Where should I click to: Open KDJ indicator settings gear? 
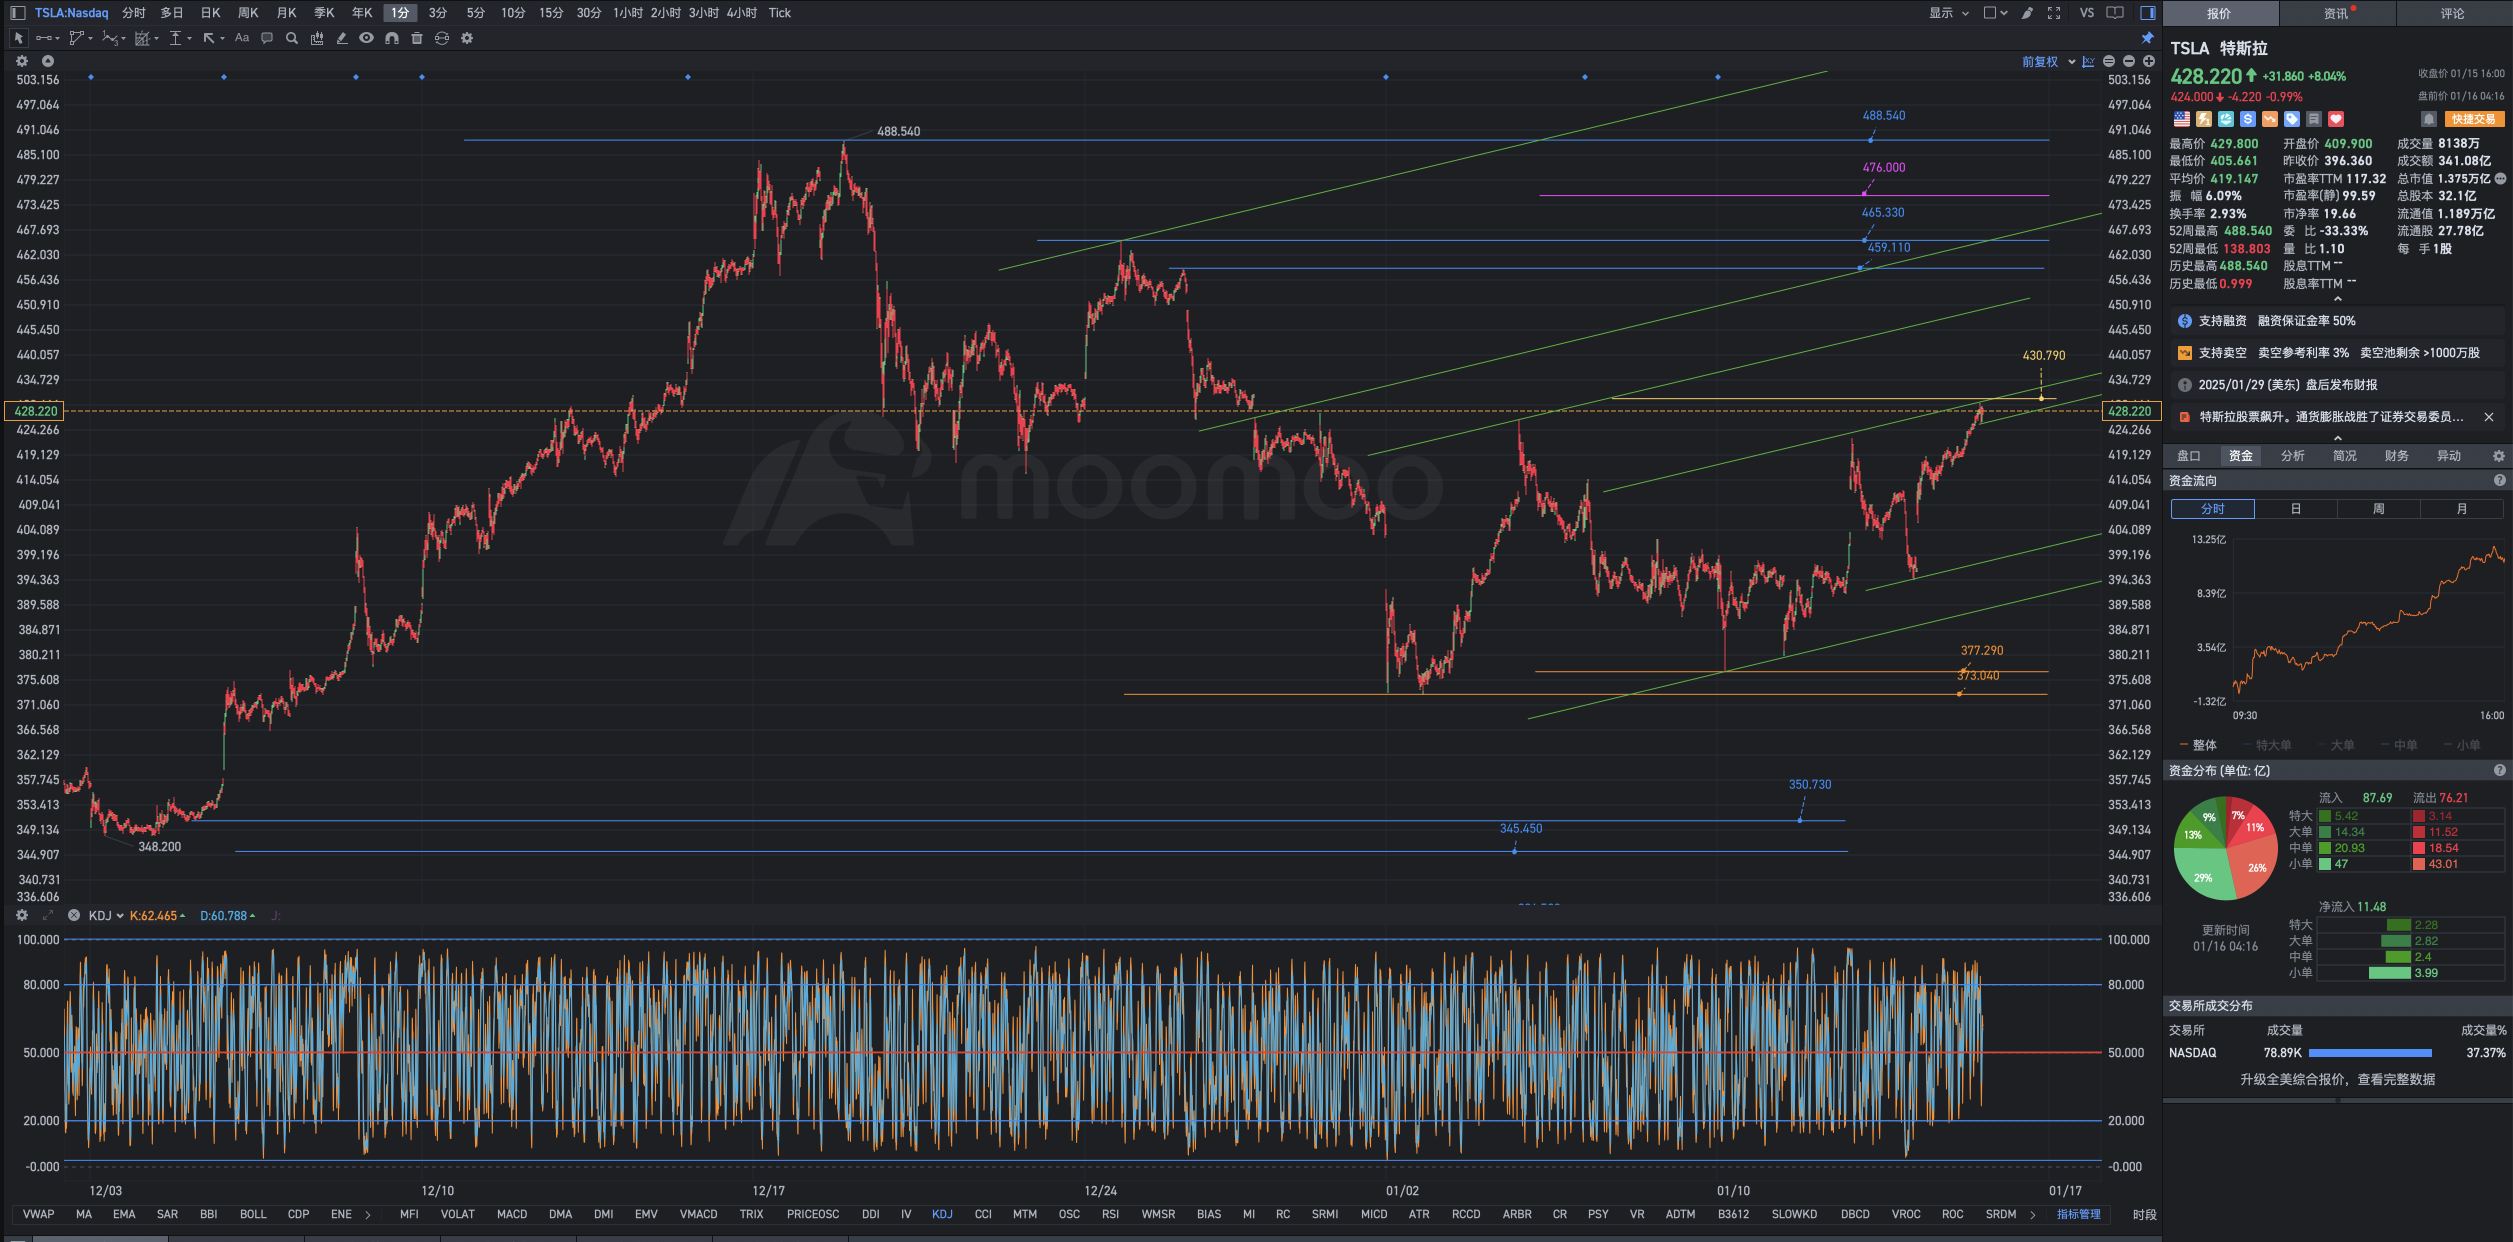22,915
